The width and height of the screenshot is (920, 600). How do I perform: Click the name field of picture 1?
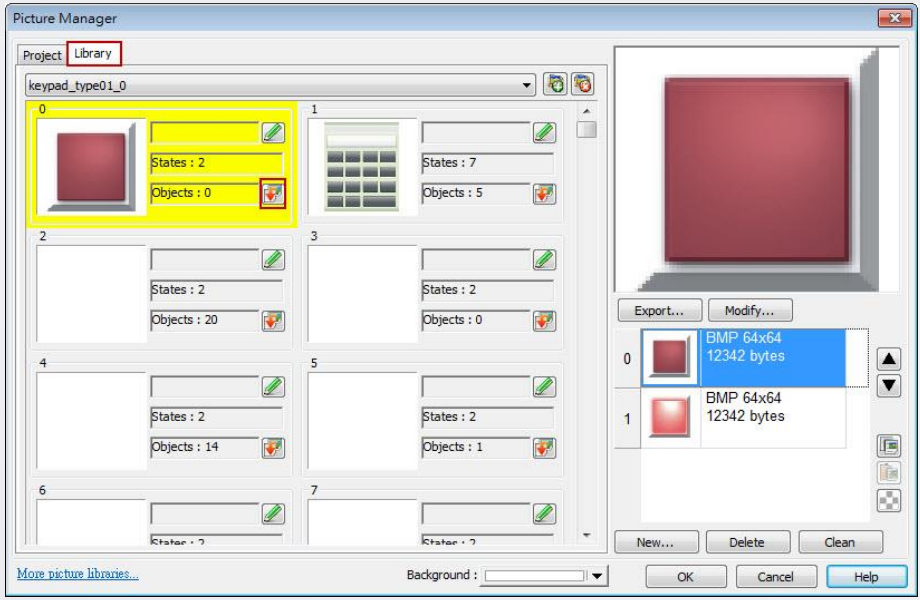(x=476, y=133)
